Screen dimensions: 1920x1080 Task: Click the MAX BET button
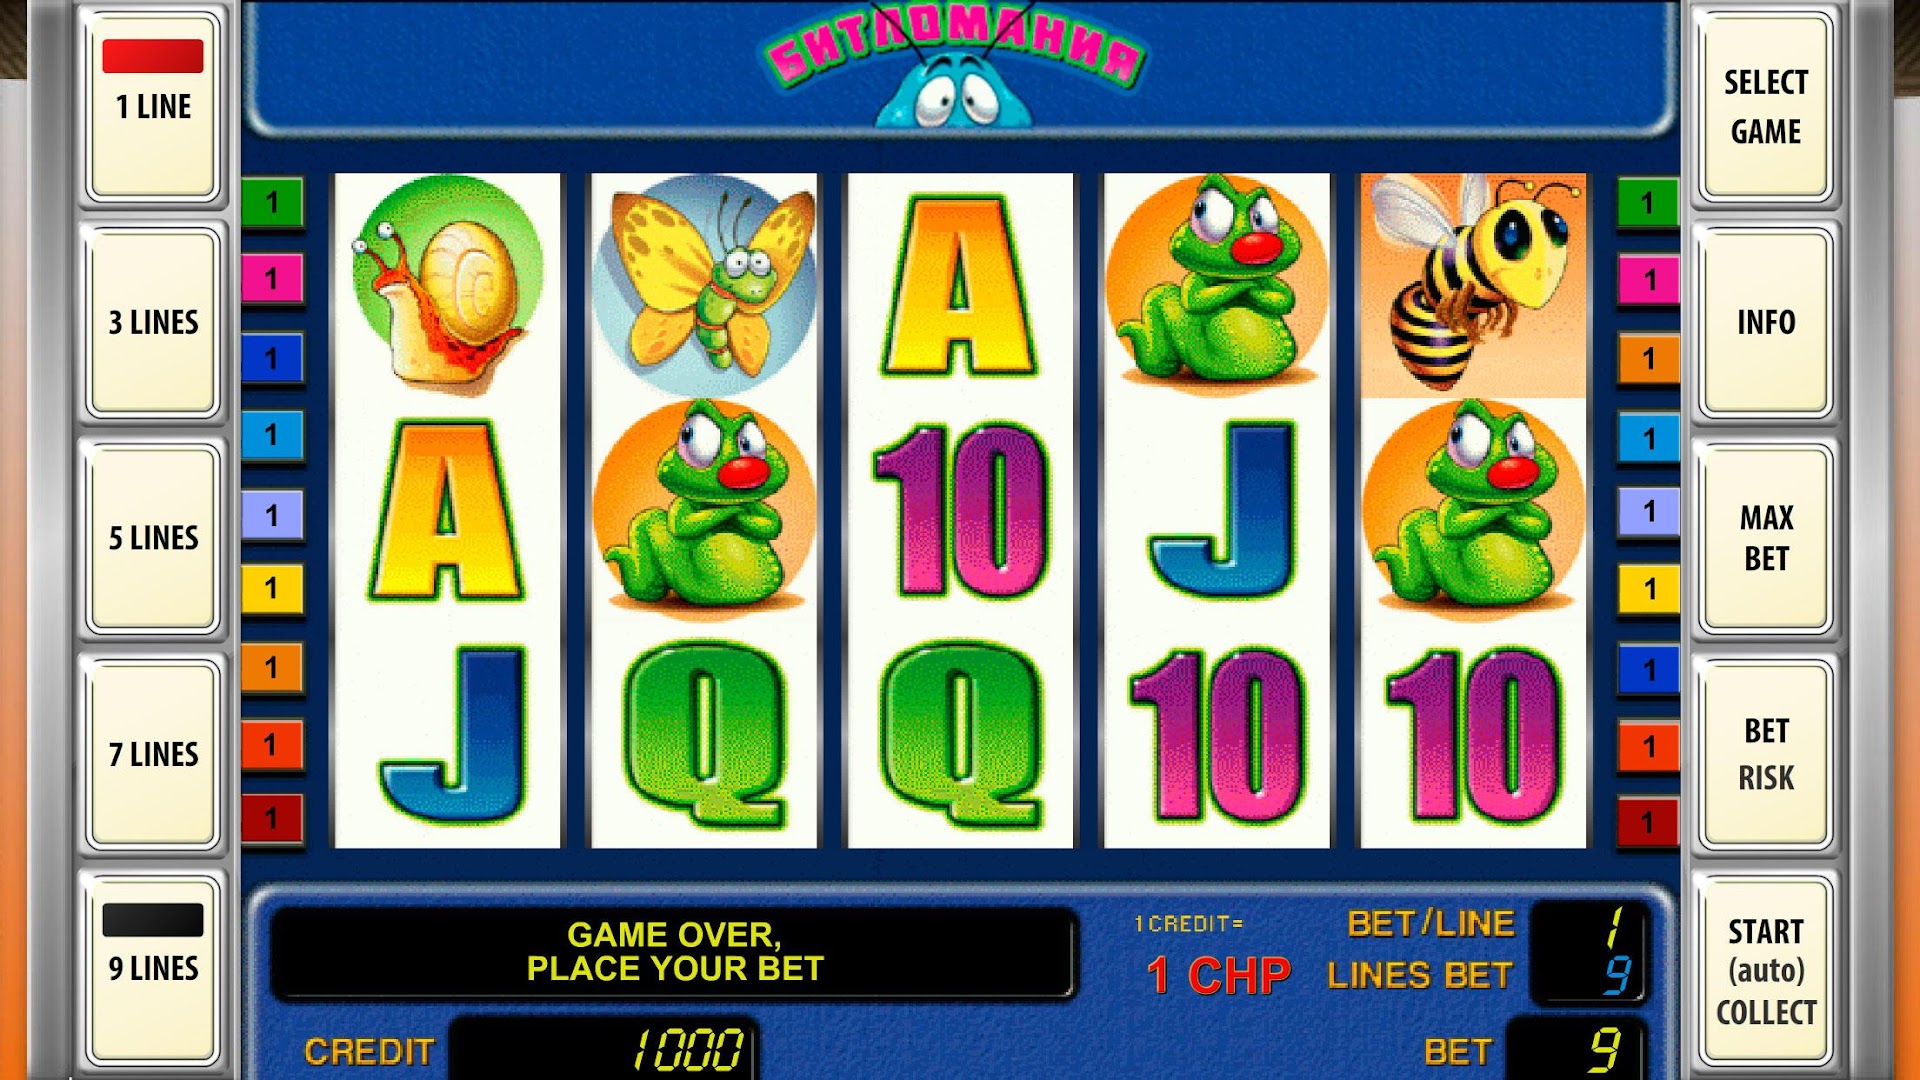coord(1766,537)
